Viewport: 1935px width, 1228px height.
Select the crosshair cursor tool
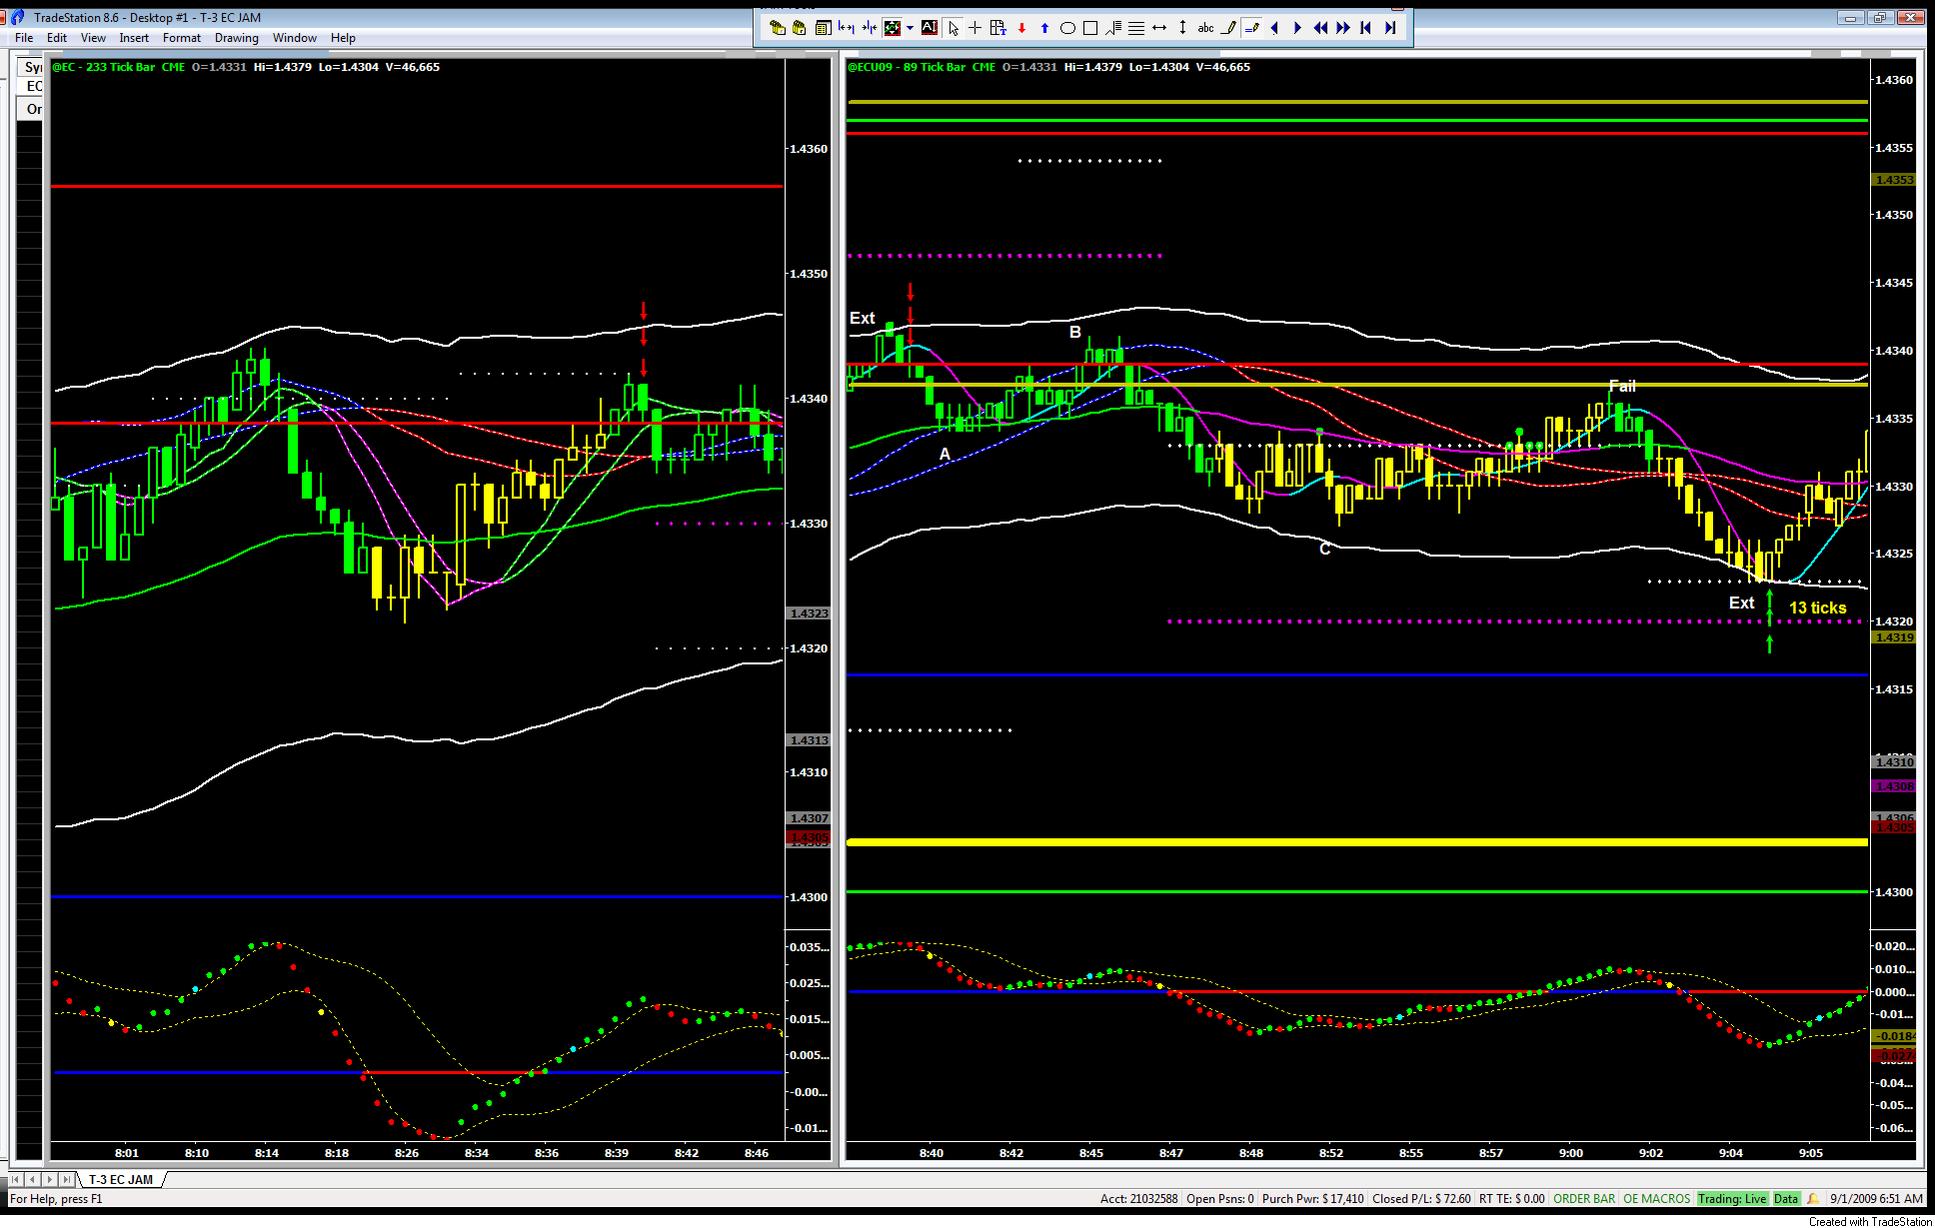(x=975, y=28)
